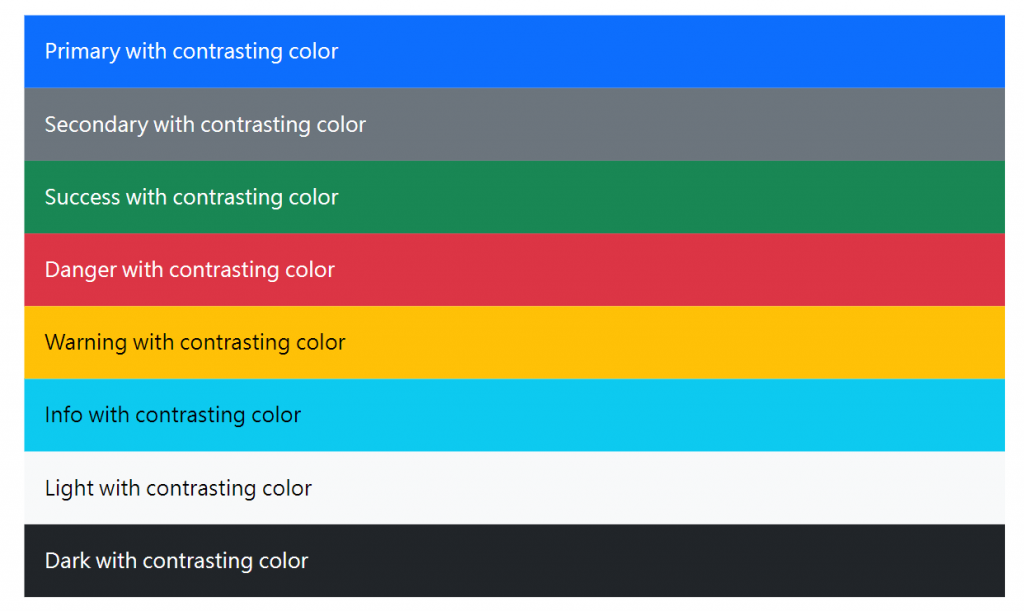Click the word "Danger" in the red bar
Viewport: 1024px width, 611px height.
tap(80, 270)
